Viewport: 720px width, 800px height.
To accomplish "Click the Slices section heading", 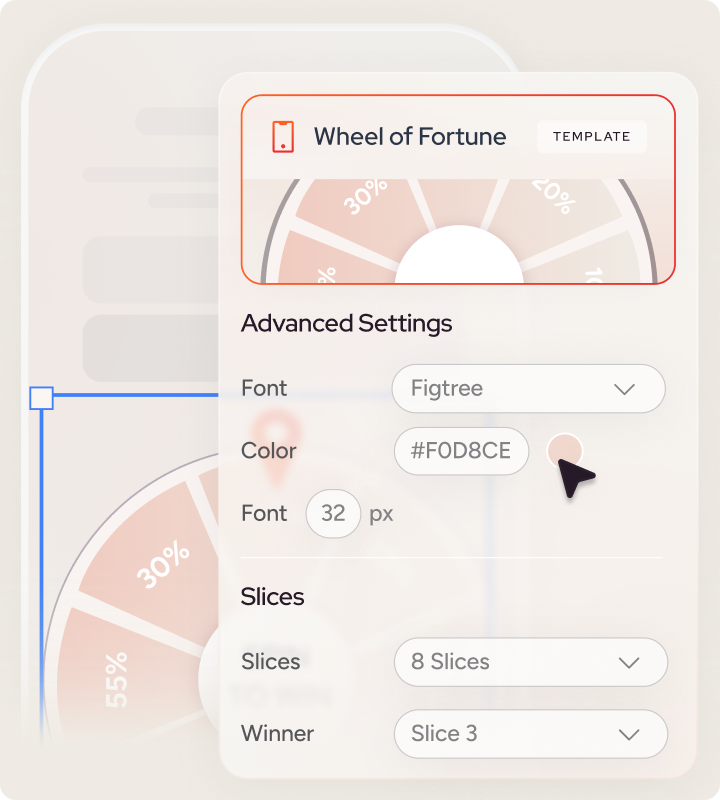I will [272, 597].
